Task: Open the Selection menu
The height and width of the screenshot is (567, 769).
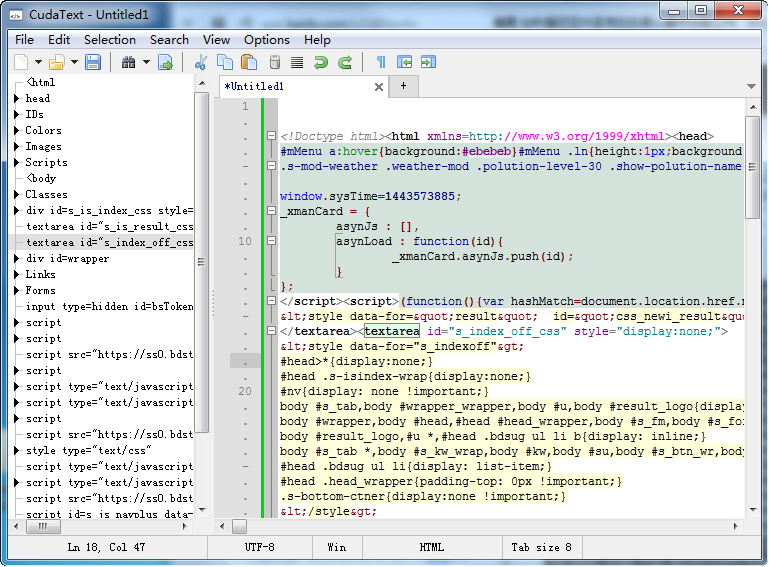Action: pos(110,40)
